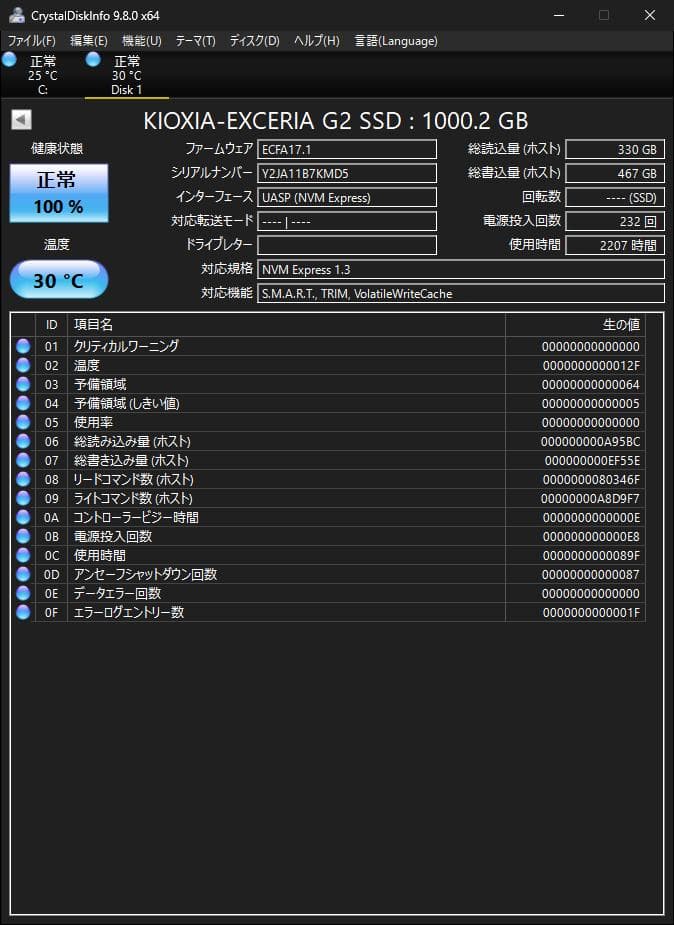Select the エラーログエントリー数 attribute name
The width and height of the screenshot is (674, 925).
point(129,612)
